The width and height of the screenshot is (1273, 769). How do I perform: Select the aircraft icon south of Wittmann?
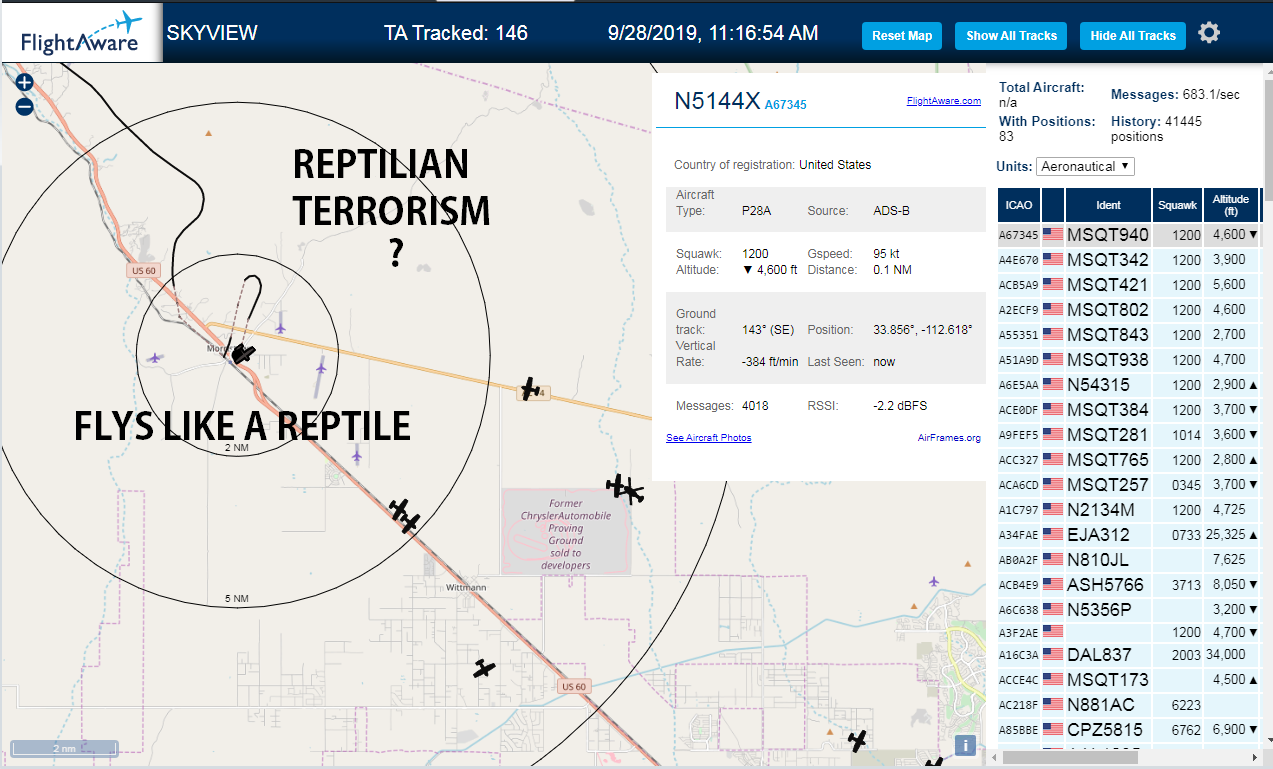(x=485, y=668)
